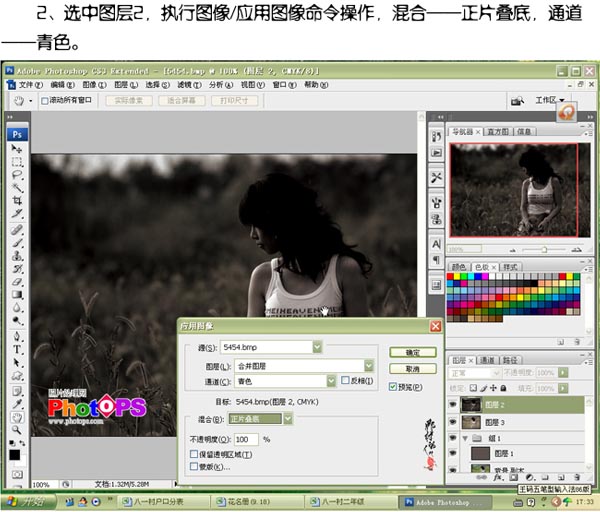The image size is (600, 512).
Task: Open the Layer 图层(L) dropdown
Action: (x=368, y=366)
